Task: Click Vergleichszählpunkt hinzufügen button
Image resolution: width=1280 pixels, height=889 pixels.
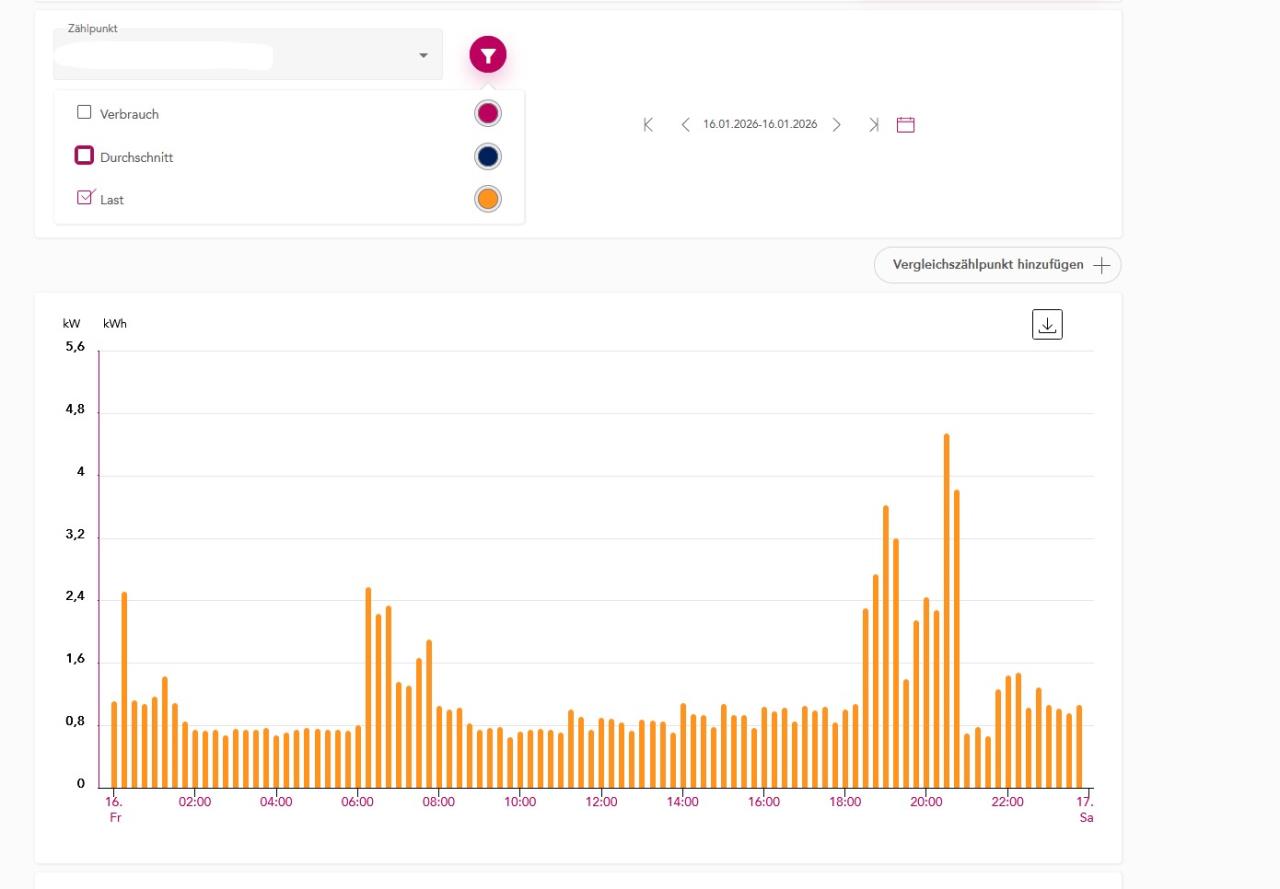Action: (x=987, y=266)
